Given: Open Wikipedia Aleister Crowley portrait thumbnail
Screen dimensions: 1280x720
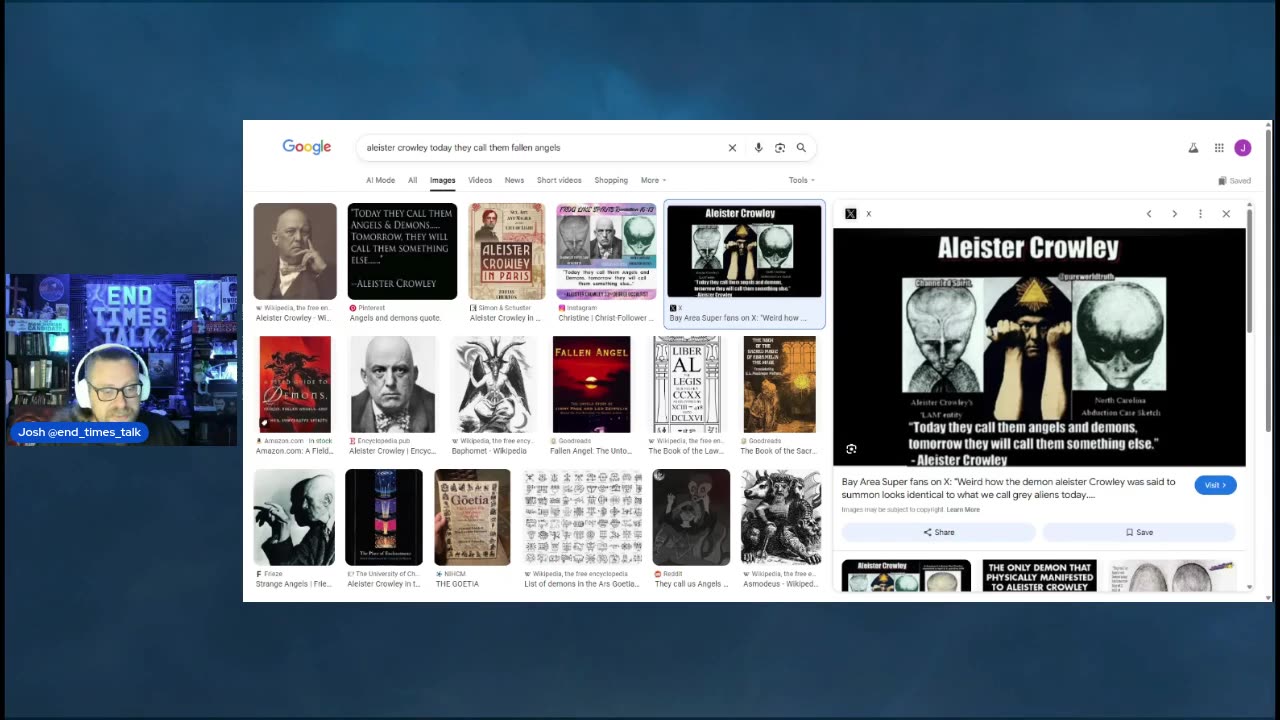Looking at the screenshot, I should pyautogui.click(x=295, y=251).
